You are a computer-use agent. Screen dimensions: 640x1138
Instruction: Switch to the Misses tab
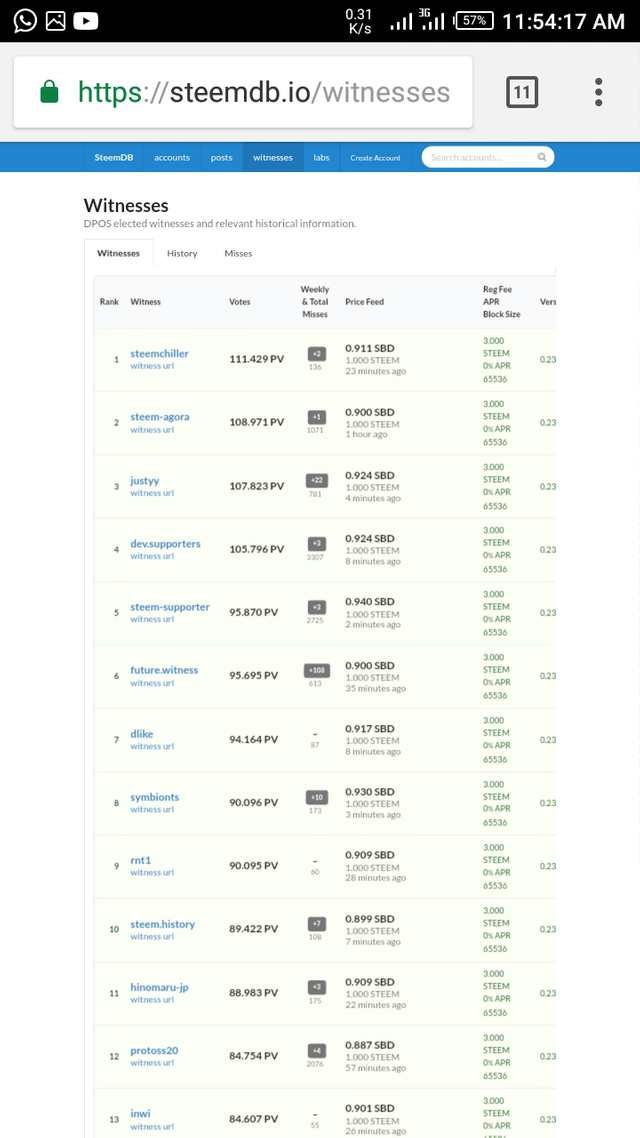tap(238, 253)
